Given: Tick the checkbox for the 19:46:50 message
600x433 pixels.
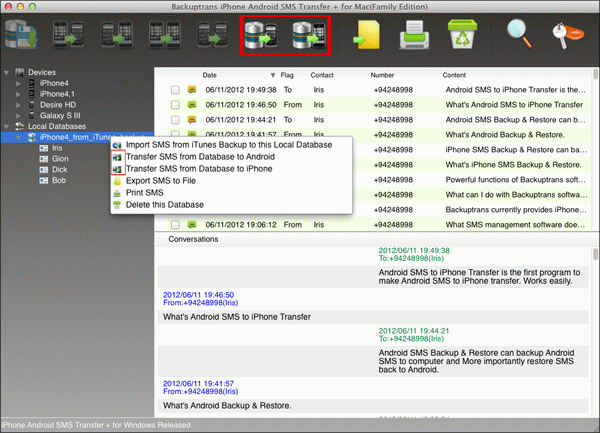Looking at the screenshot, I should pos(175,105).
